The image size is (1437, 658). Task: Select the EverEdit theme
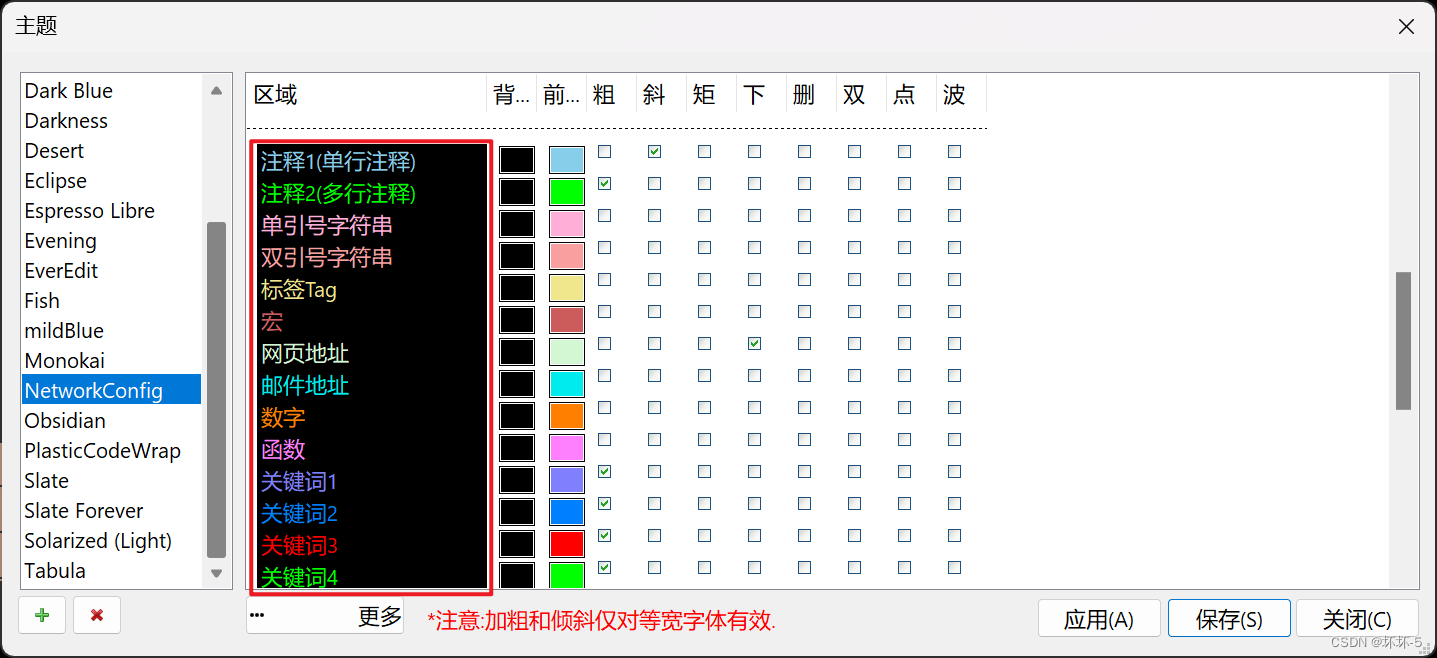[x=112, y=271]
